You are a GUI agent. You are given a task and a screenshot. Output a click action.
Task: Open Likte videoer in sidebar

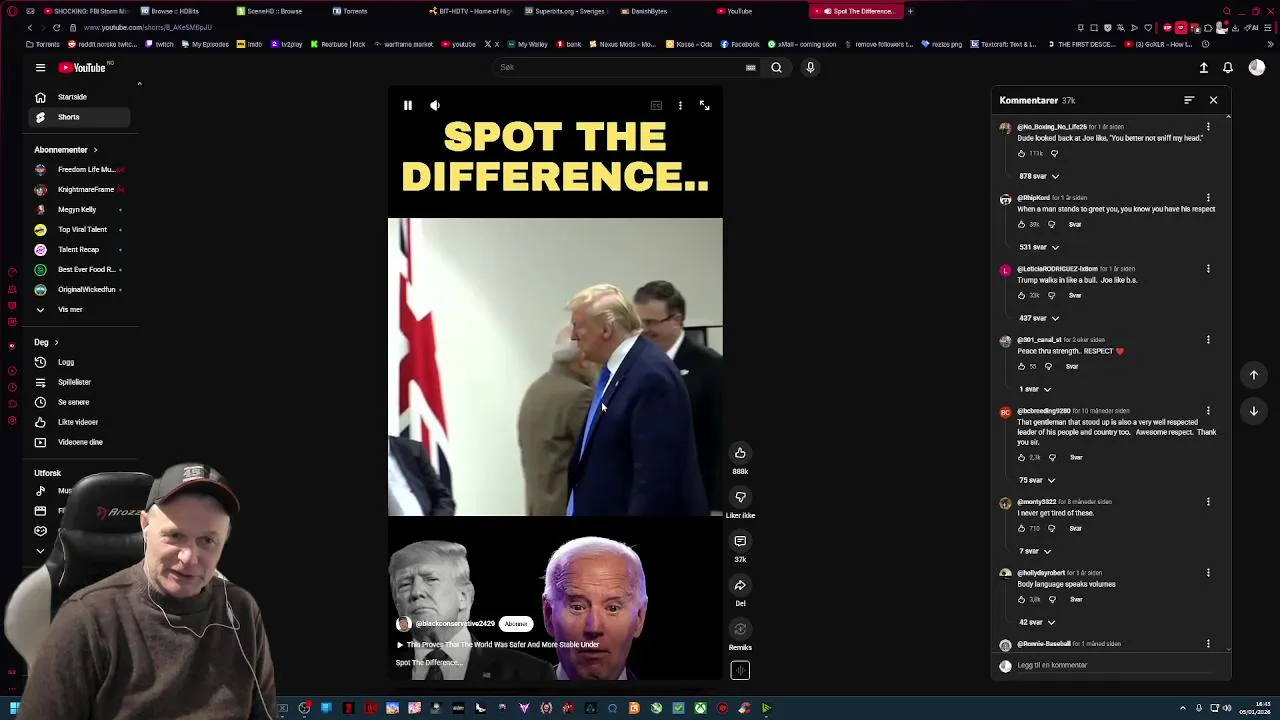(78, 422)
